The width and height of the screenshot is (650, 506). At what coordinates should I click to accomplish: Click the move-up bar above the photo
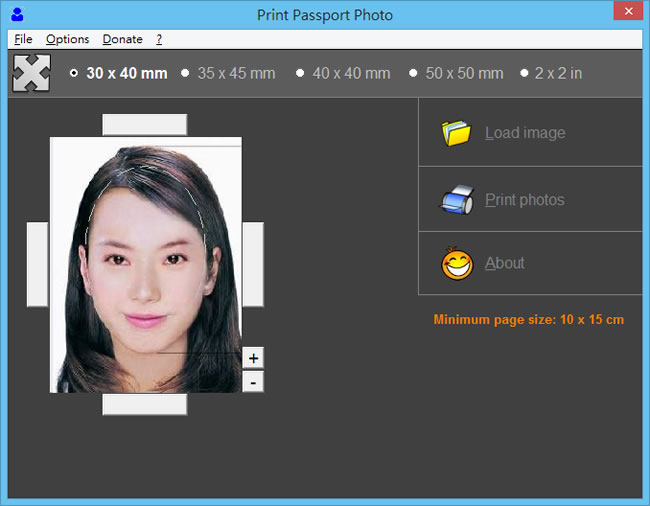coord(145,124)
